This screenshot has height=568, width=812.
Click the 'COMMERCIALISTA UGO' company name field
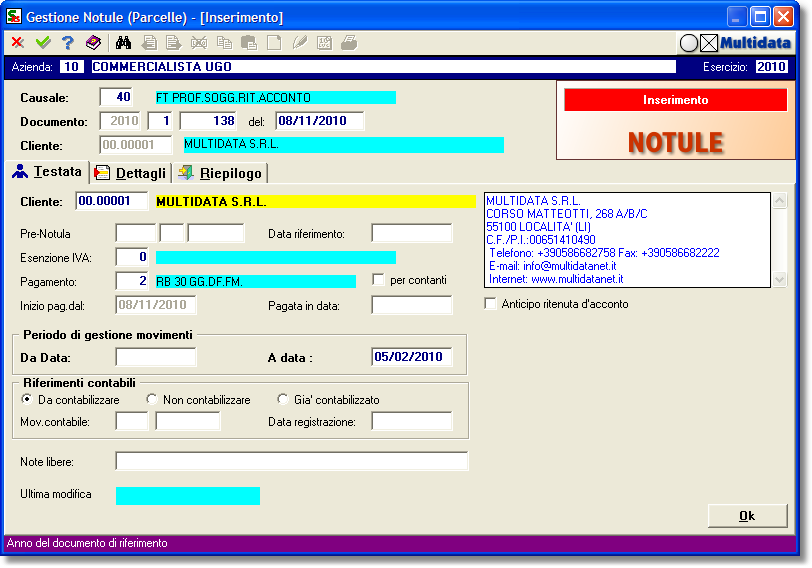tap(384, 66)
